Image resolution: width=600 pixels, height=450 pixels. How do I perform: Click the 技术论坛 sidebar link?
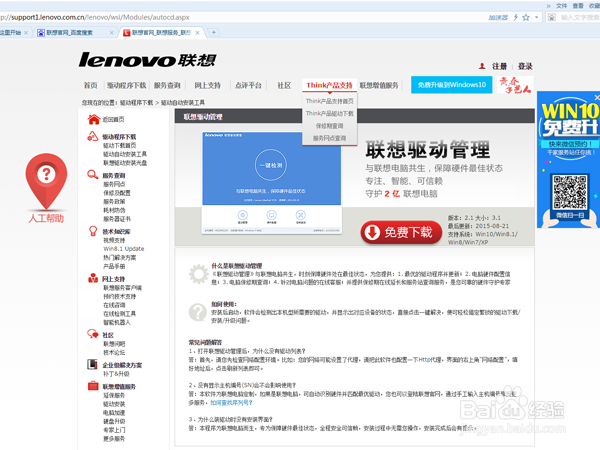pyautogui.click(x=114, y=352)
